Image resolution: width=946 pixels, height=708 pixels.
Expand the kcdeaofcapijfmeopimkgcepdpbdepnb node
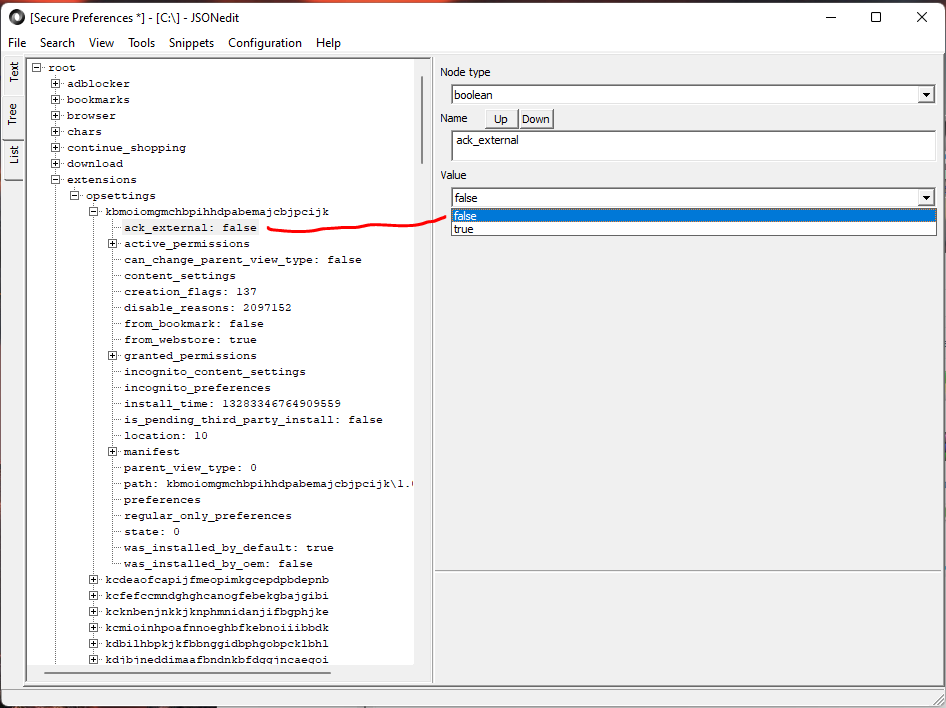94,580
